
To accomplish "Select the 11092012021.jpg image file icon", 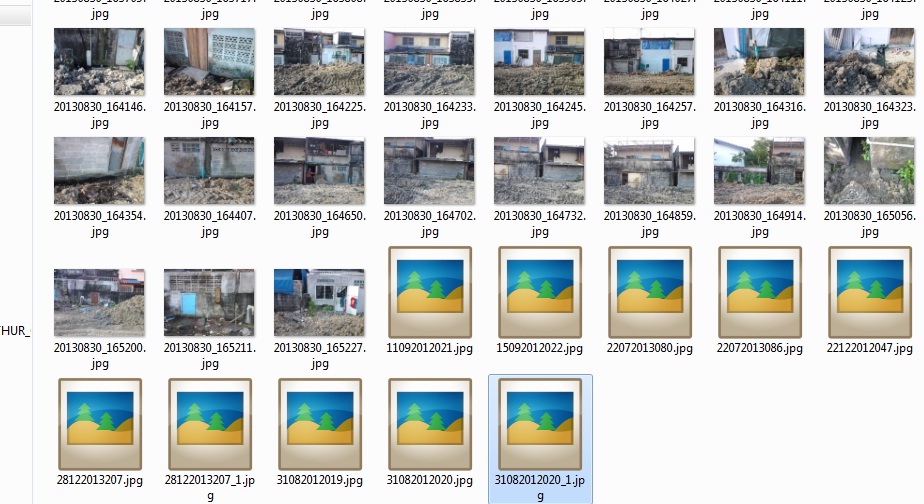I will point(430,292).
